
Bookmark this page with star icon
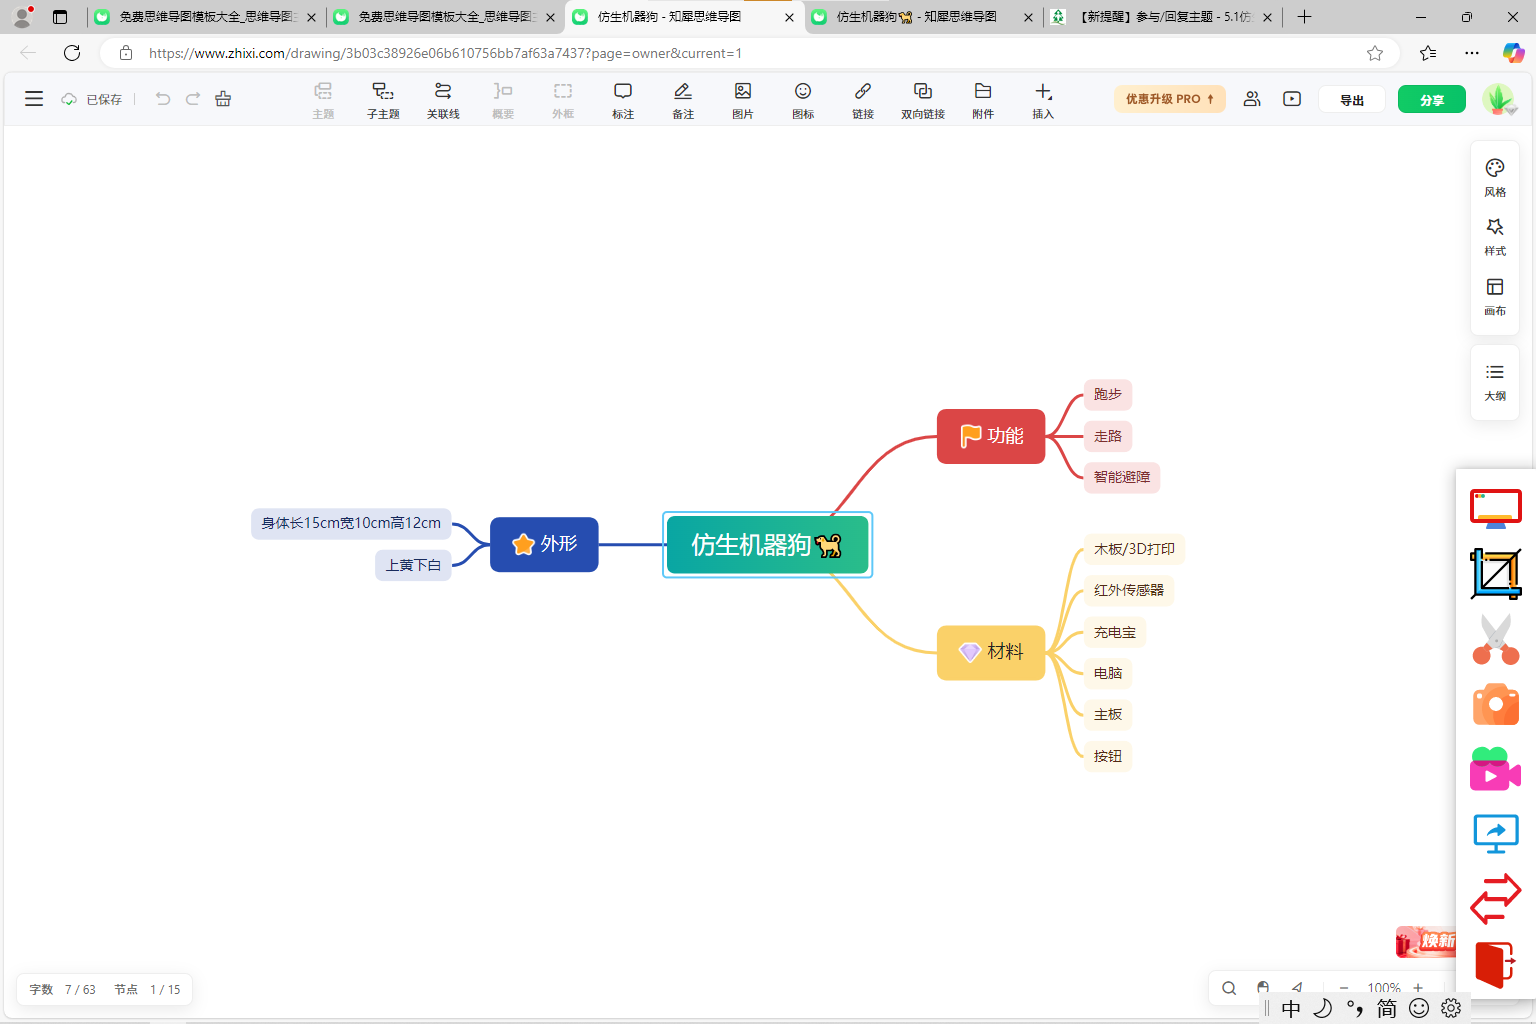(1375, 53)
